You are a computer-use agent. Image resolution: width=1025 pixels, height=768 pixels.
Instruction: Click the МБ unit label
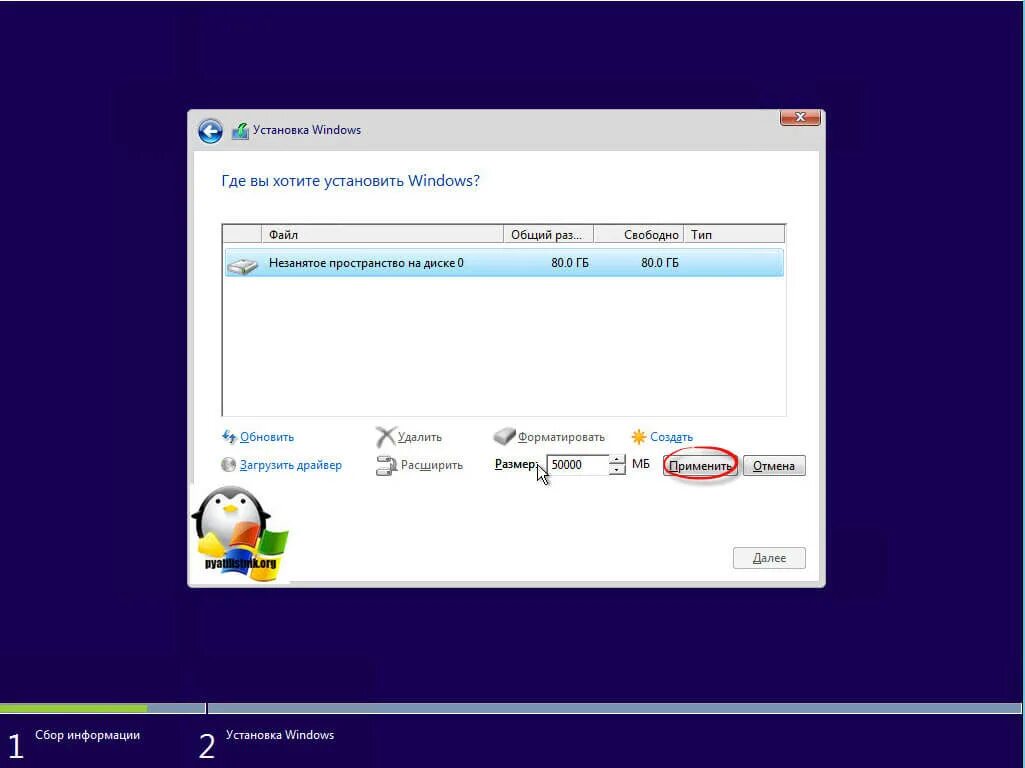tap(641, 464)
